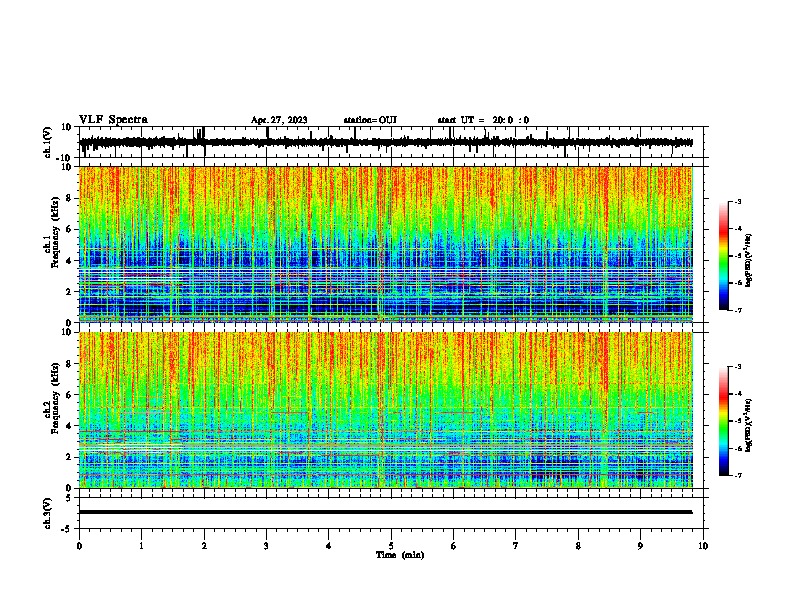
Task: Click the ch.2 colorbar log(PSD) label
Action: [x=749, y=425]
